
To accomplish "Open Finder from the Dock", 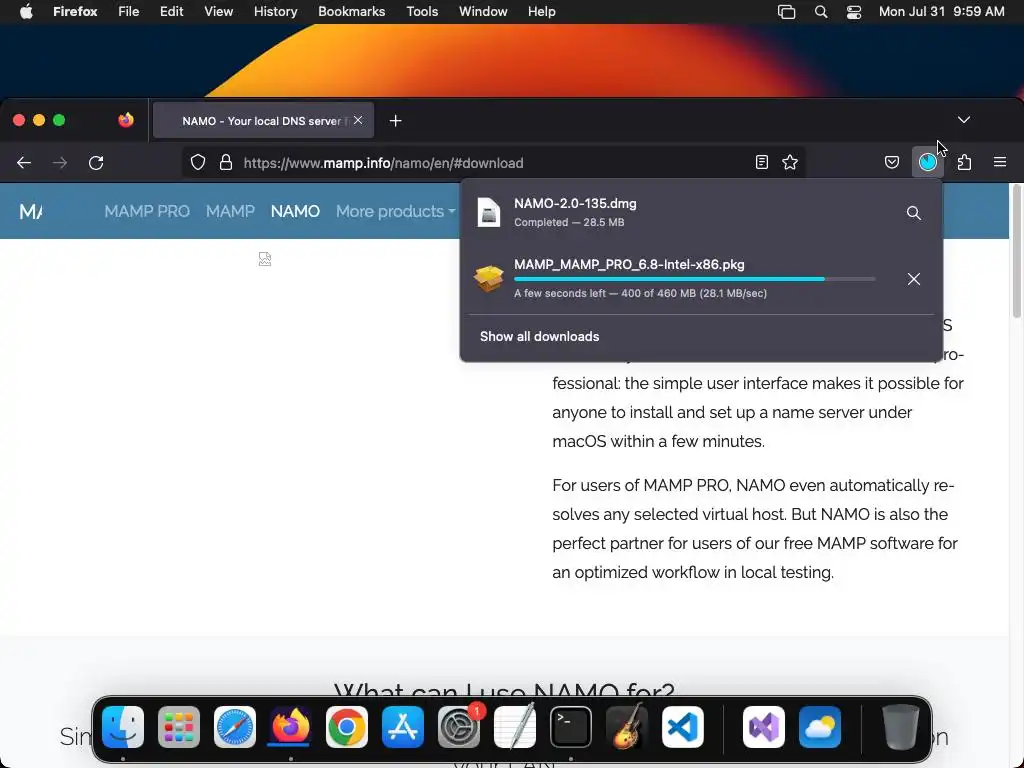I will [123, 727].
